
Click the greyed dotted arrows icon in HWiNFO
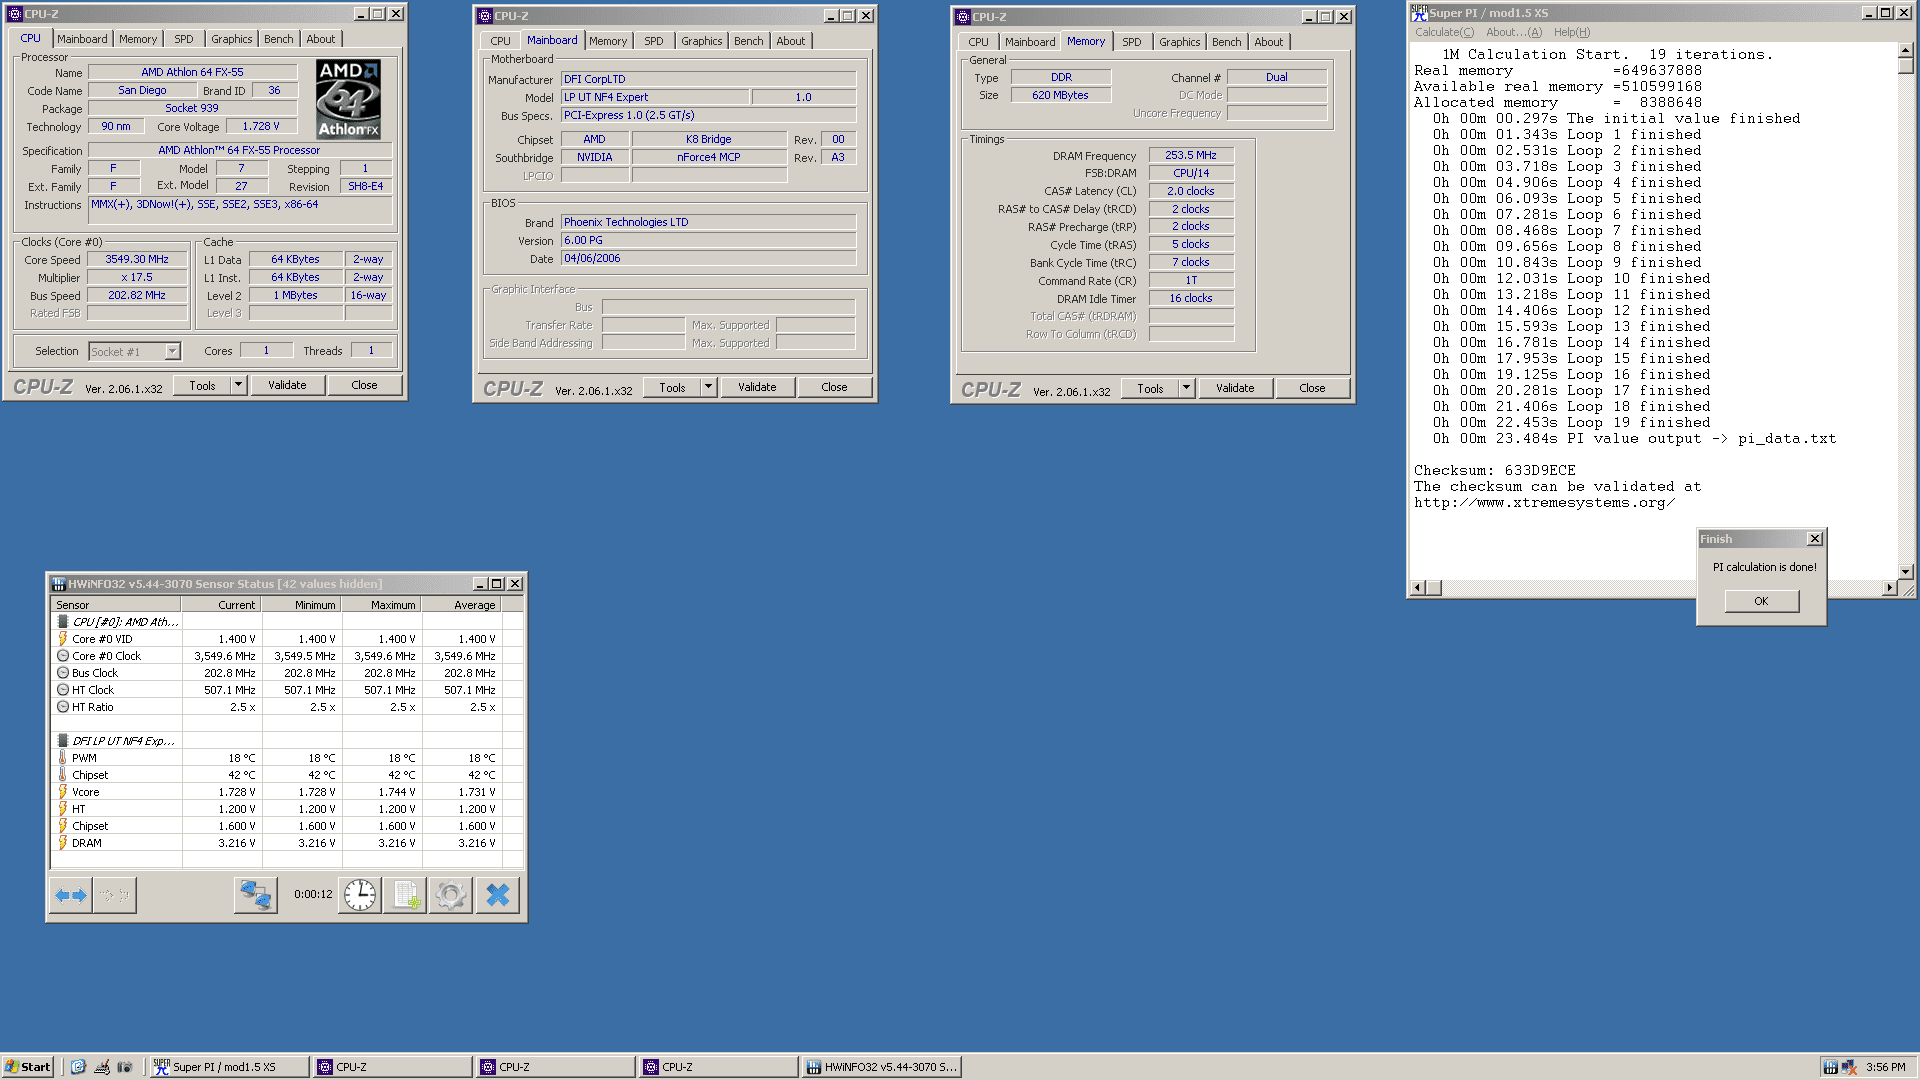tap(115, 895)
